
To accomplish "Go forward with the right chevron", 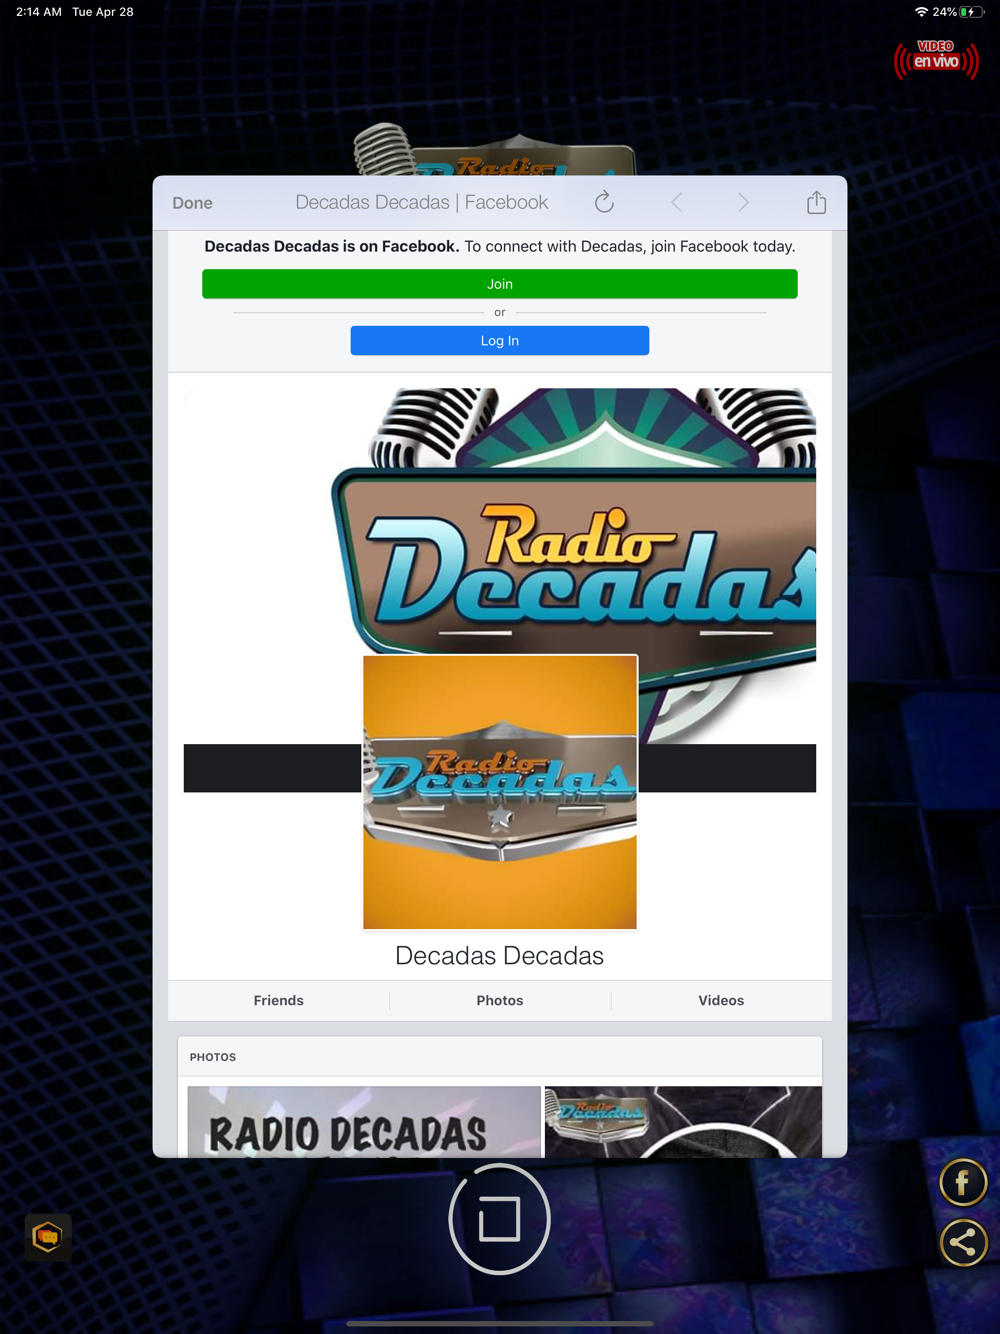I will (743, 203).
